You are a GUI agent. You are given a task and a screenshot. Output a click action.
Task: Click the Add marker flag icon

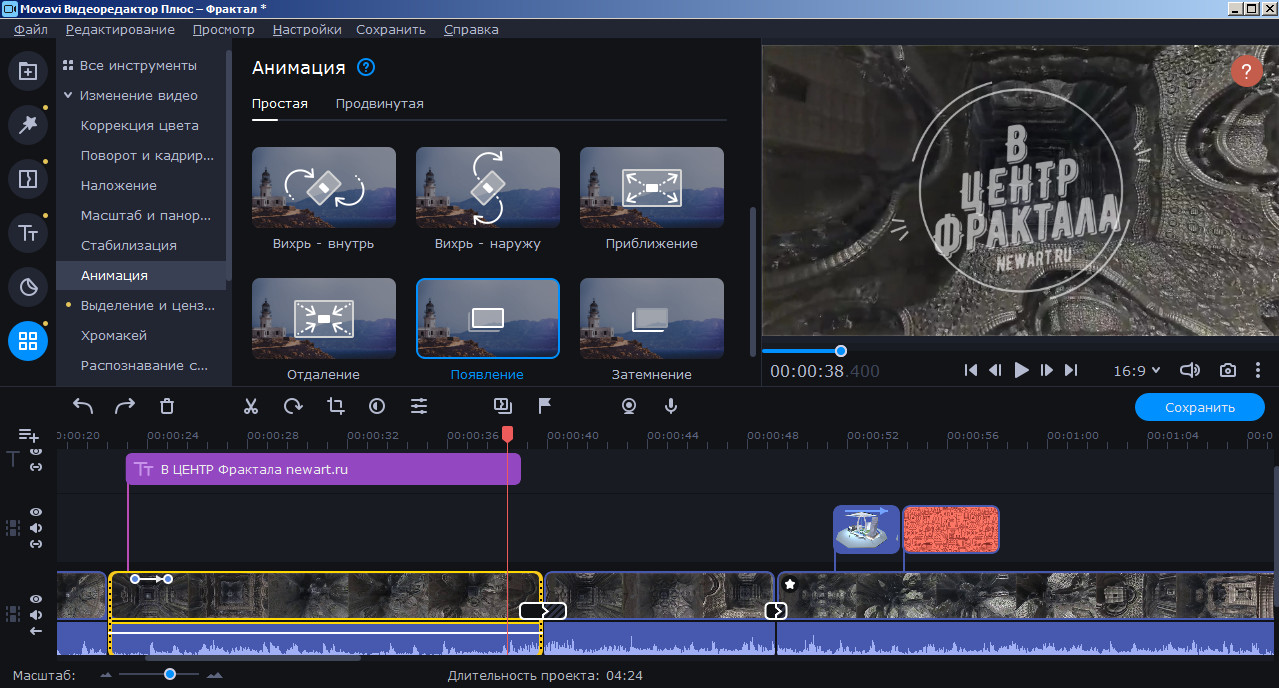545,406
